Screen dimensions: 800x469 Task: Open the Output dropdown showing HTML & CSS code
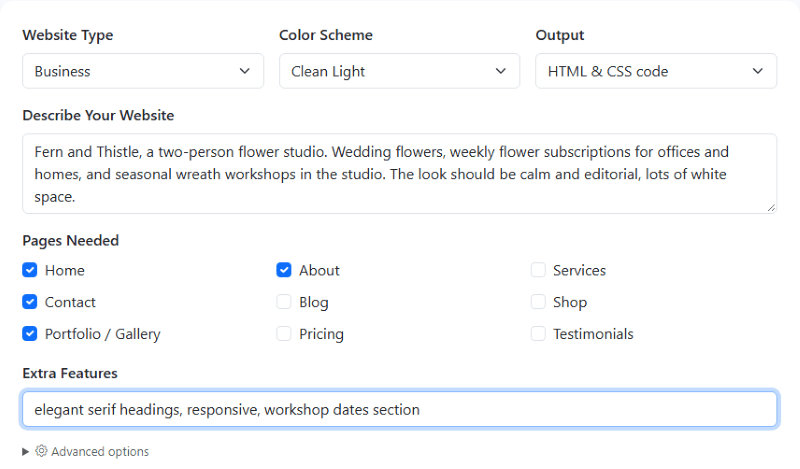[x=656, y=71]
